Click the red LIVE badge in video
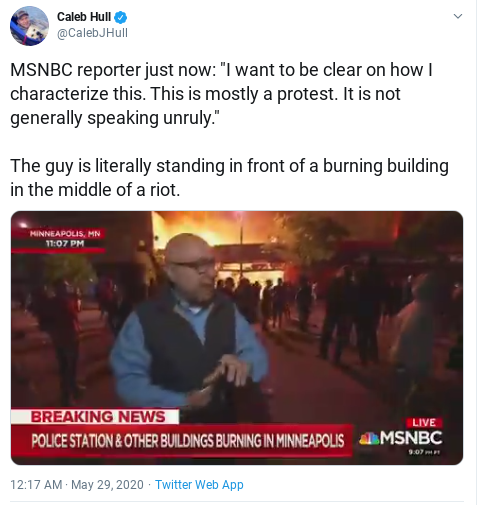Image resolution: width=480 pixels, height=505 pixels. tap(424, 423)
